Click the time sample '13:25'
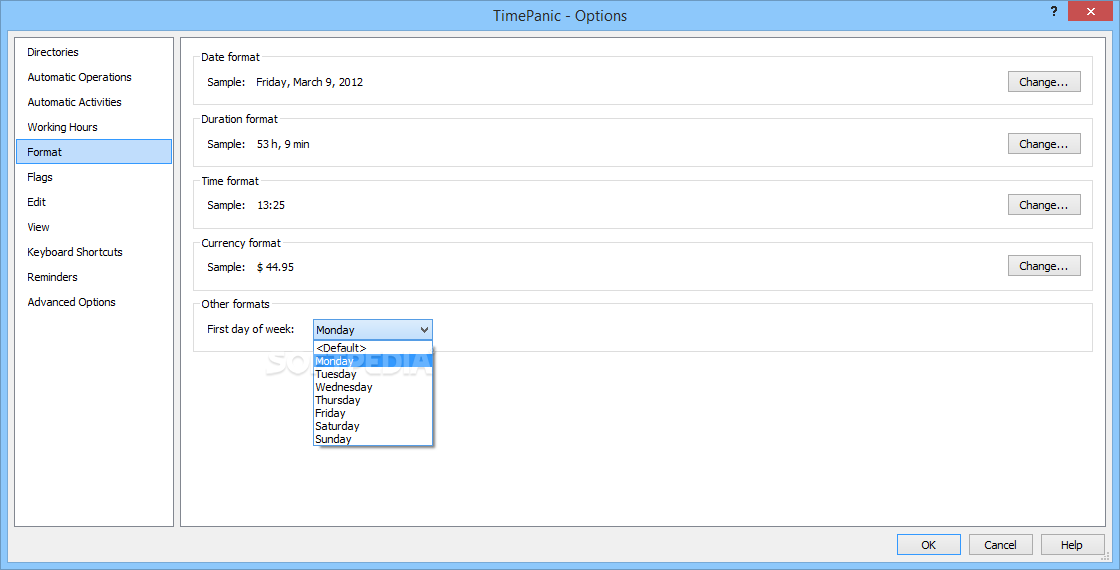The height and width of the screenshot is (570, 1120). [x=271, y=205]
